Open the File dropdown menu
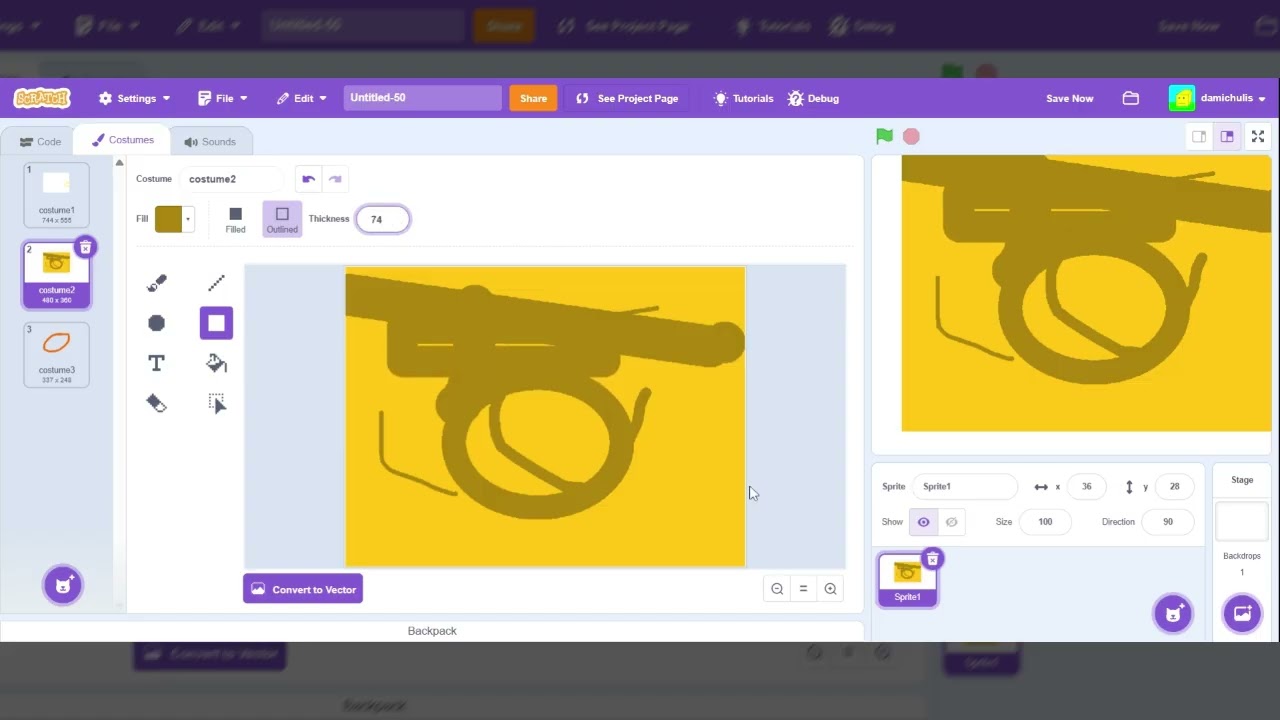Screen dimensions: 1280x720 click(x=223, y=98)
